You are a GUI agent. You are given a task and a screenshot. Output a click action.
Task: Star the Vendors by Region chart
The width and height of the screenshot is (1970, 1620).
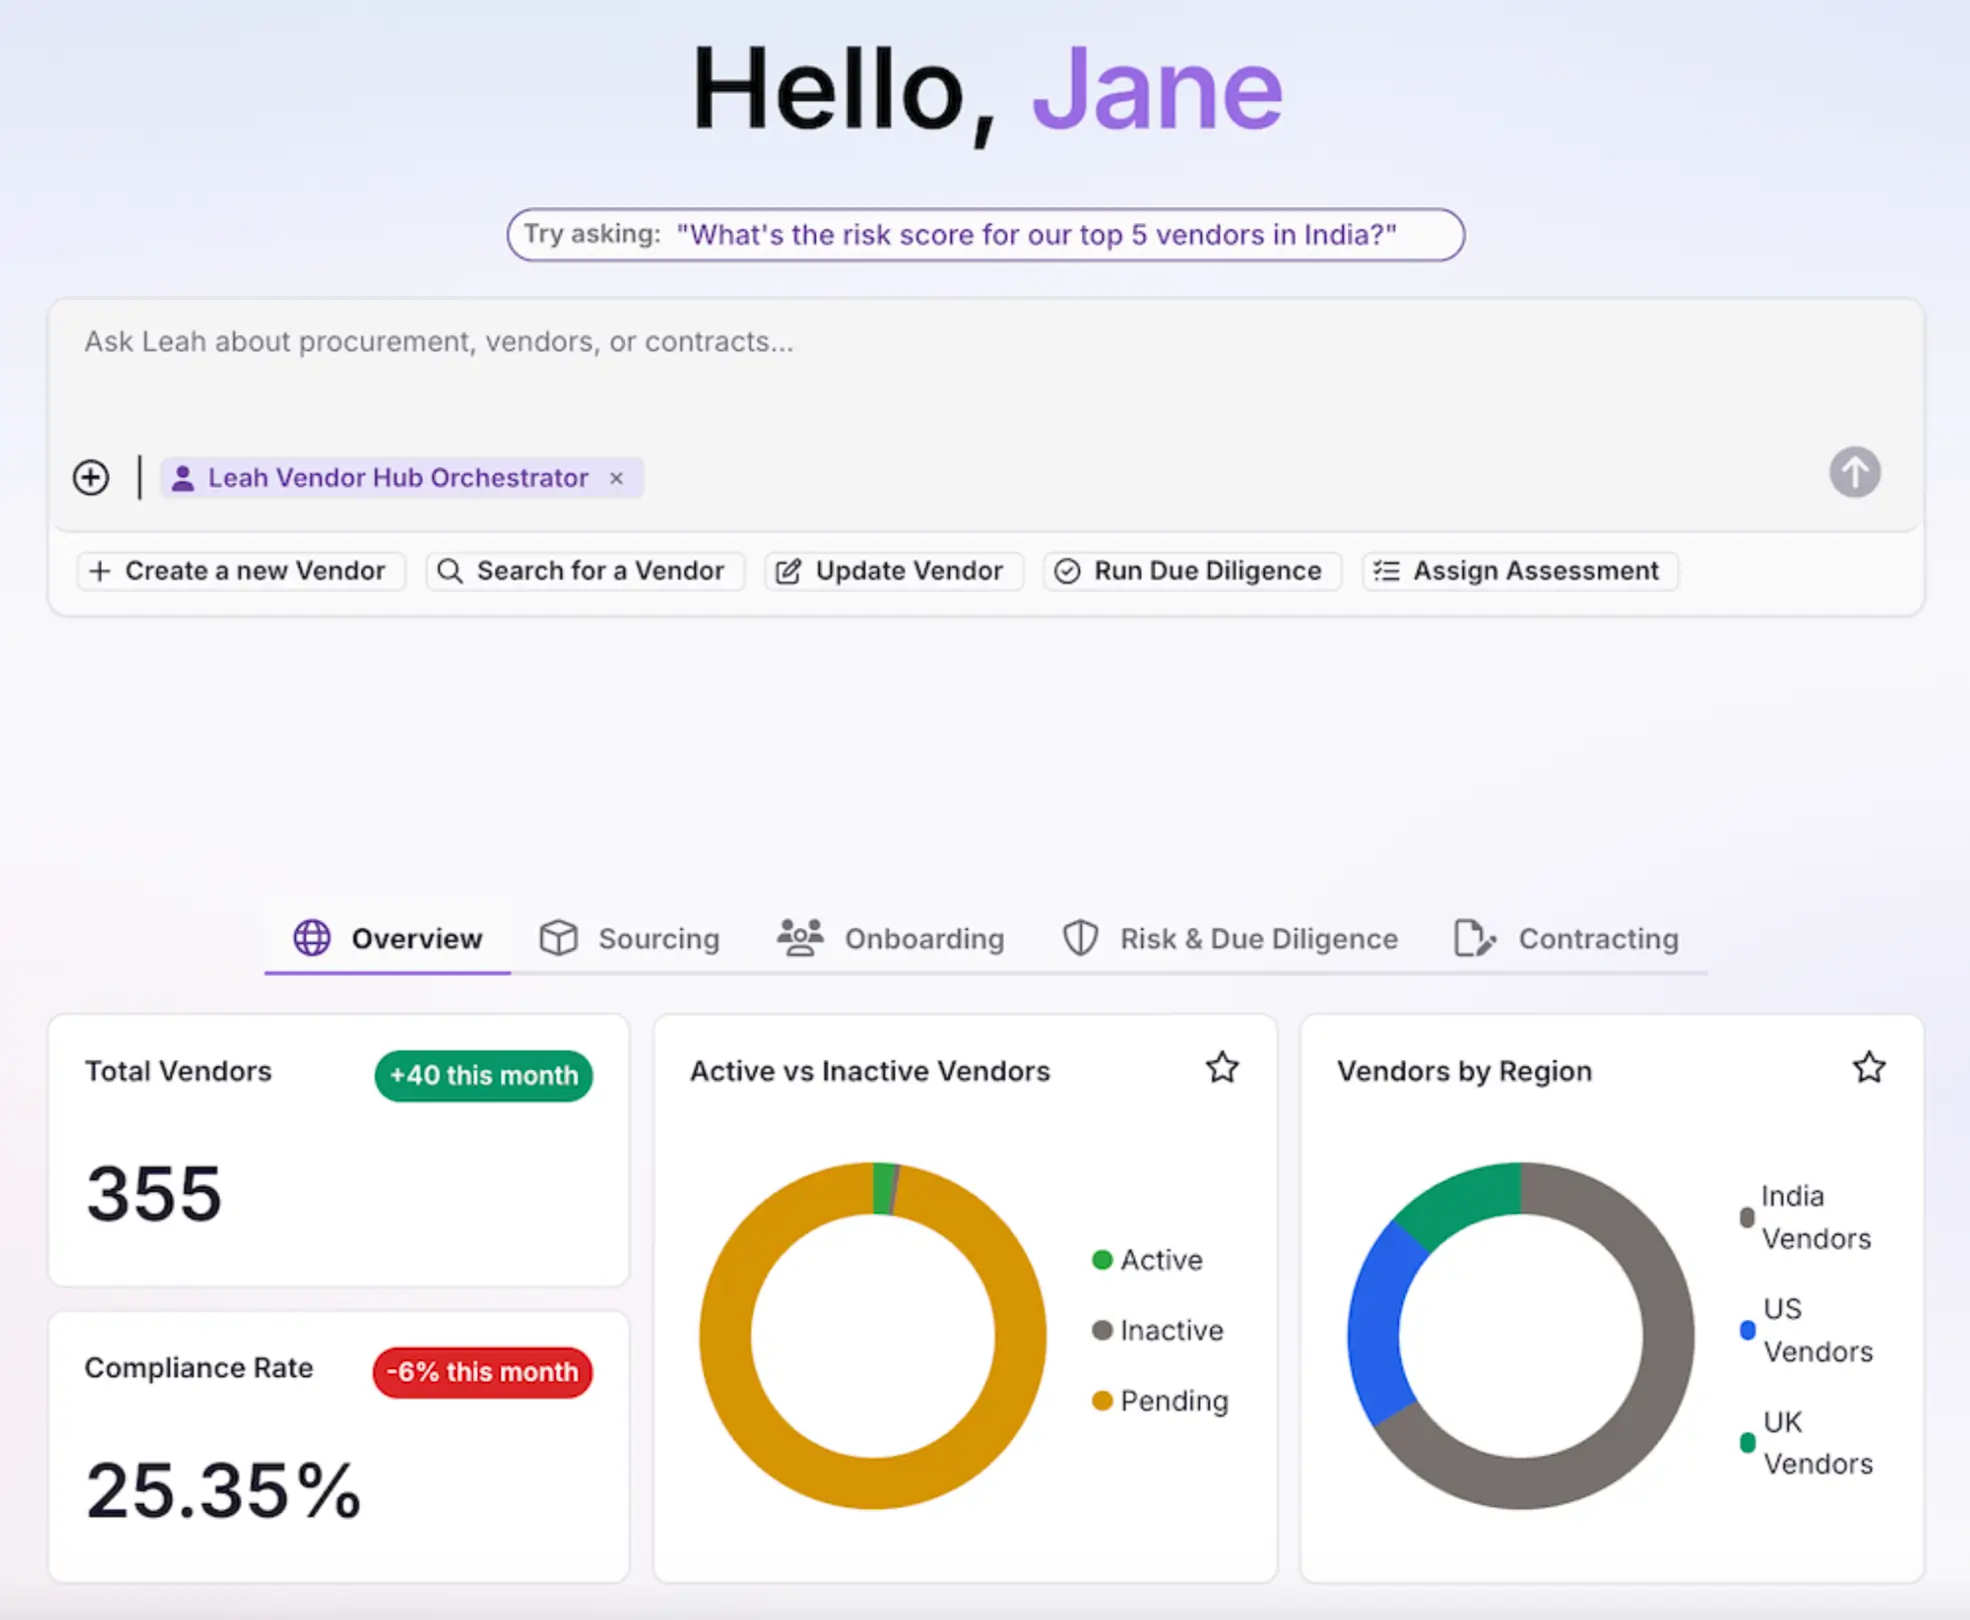1869,1068
